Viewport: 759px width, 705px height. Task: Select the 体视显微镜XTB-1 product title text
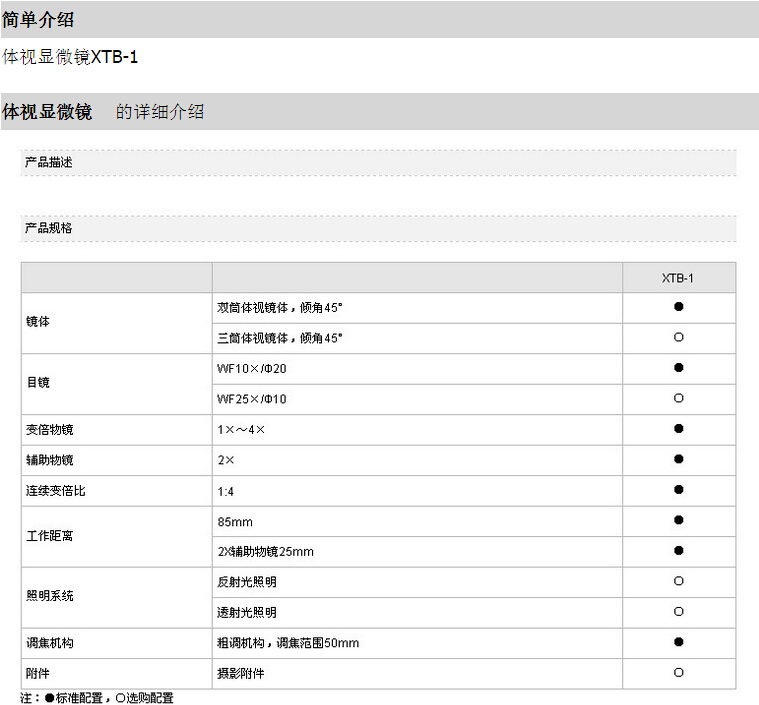coord(70,57)
